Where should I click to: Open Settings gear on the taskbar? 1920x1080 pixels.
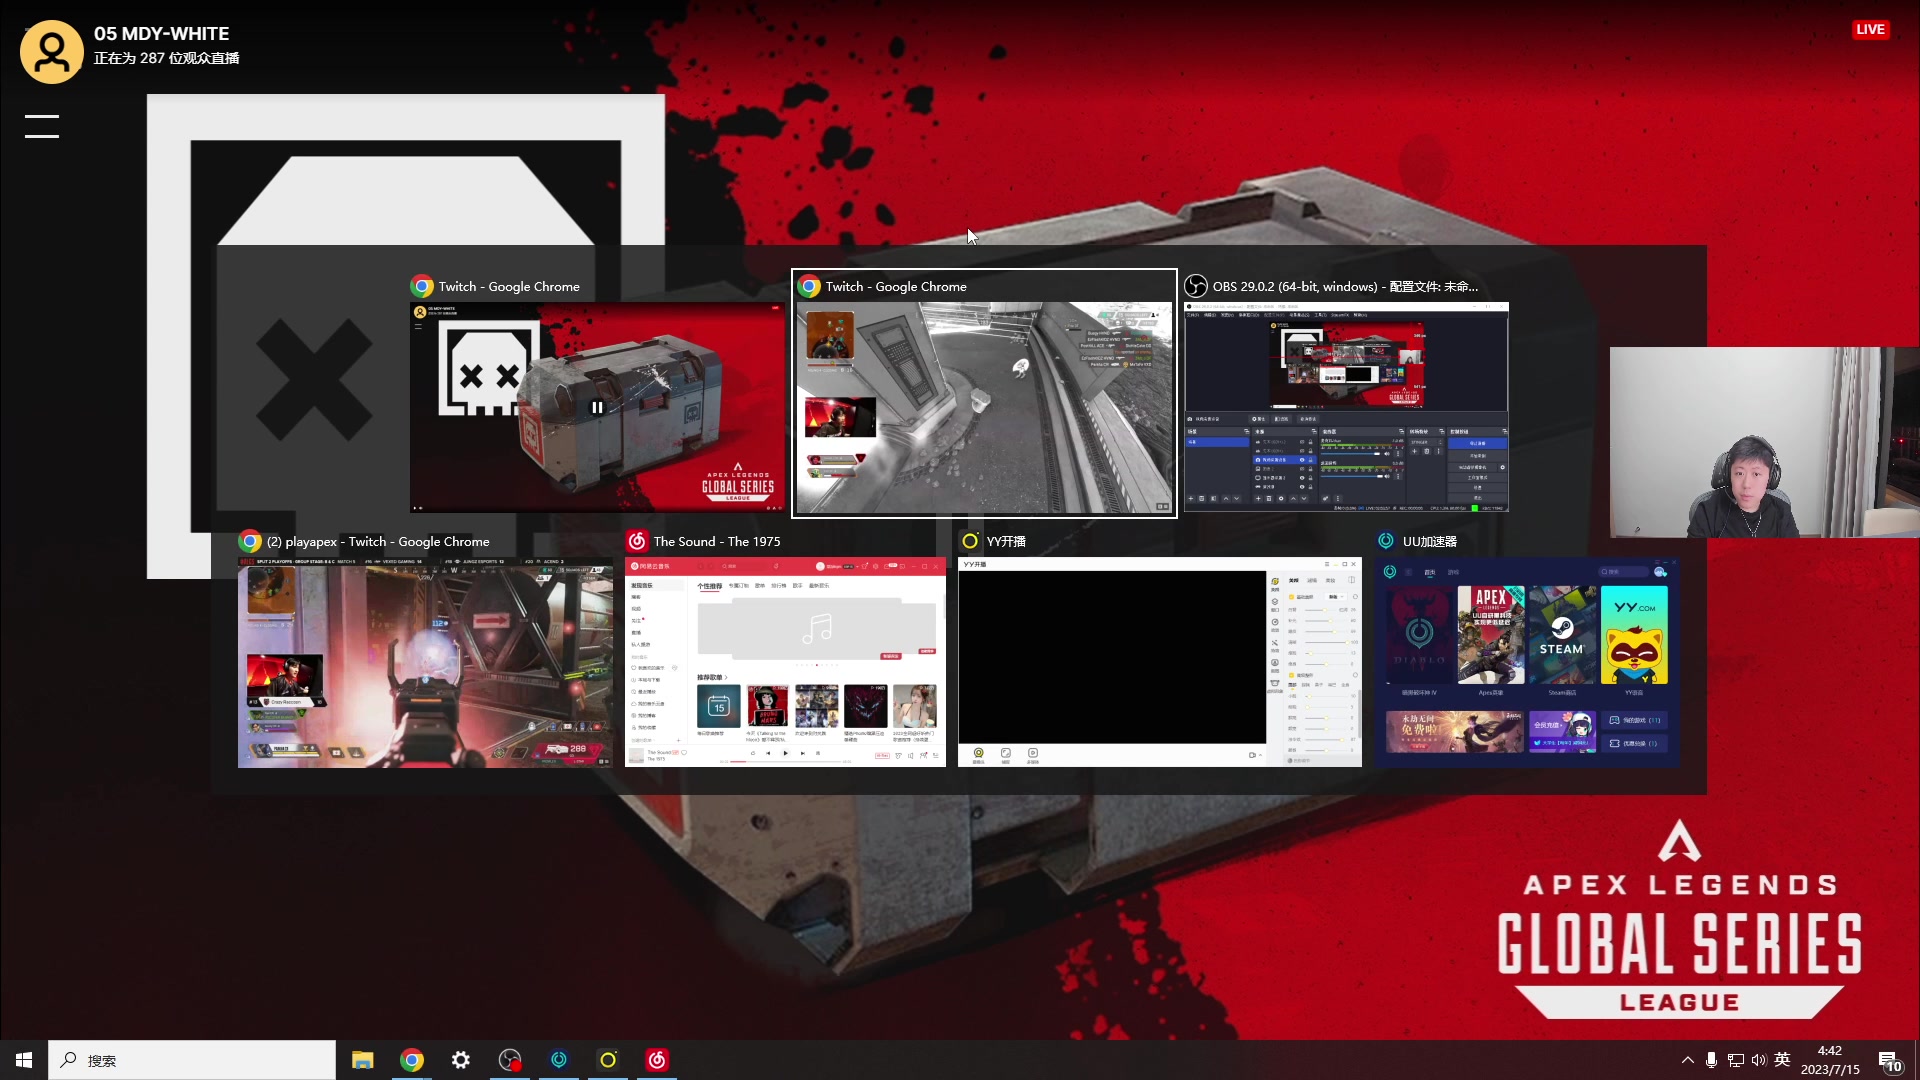(x=460, y=1060)
